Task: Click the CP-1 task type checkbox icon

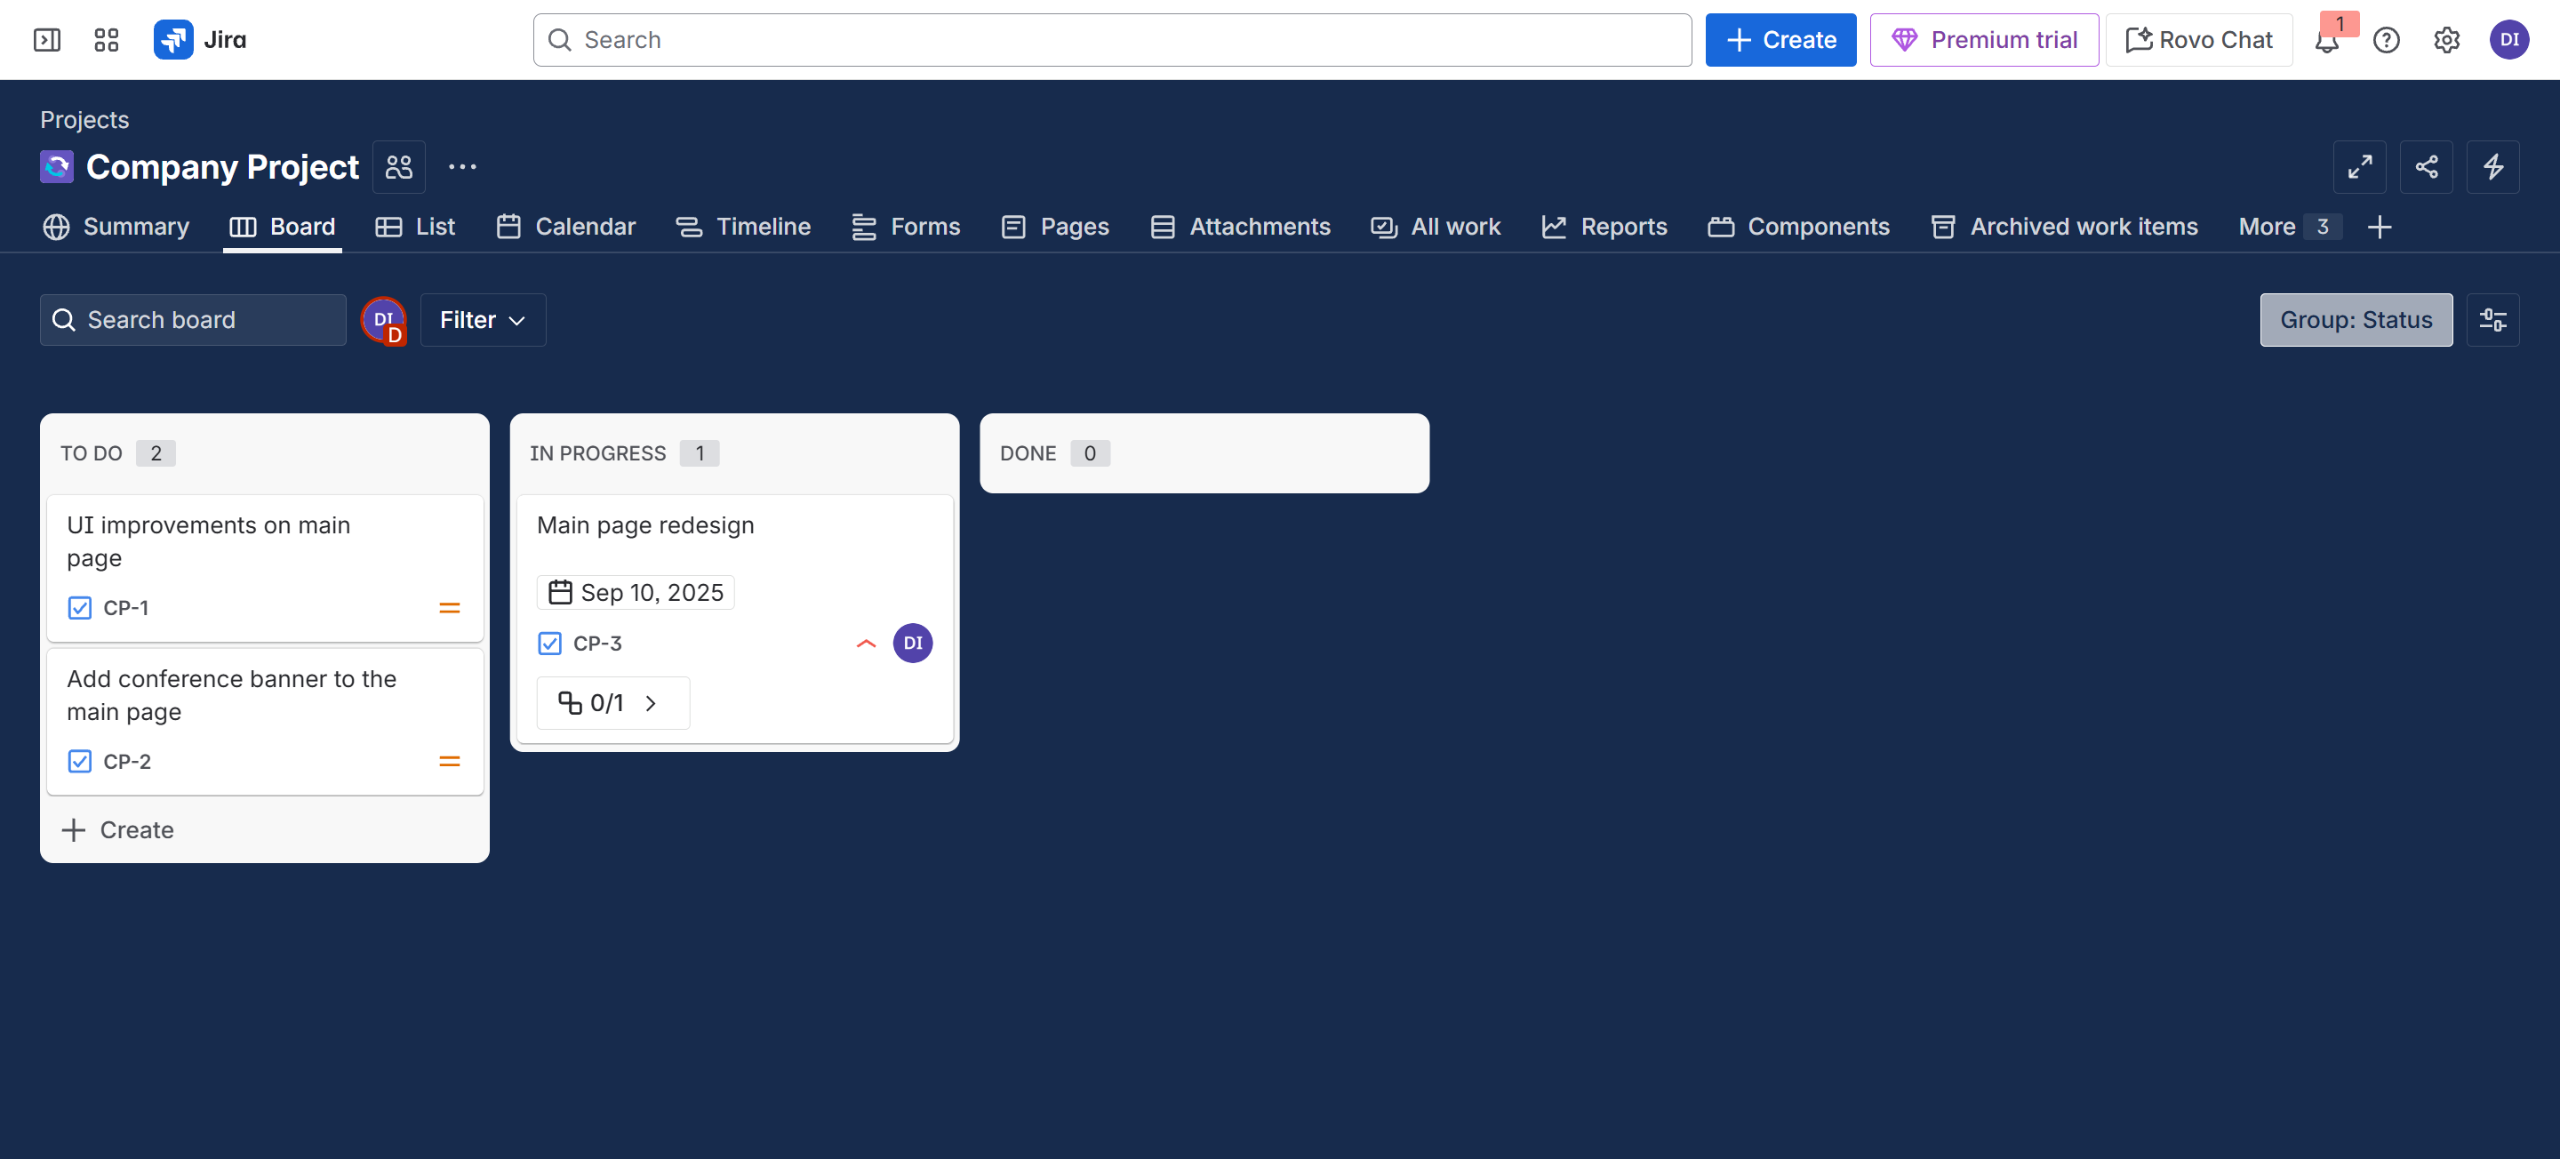Action: coord(80,608)
